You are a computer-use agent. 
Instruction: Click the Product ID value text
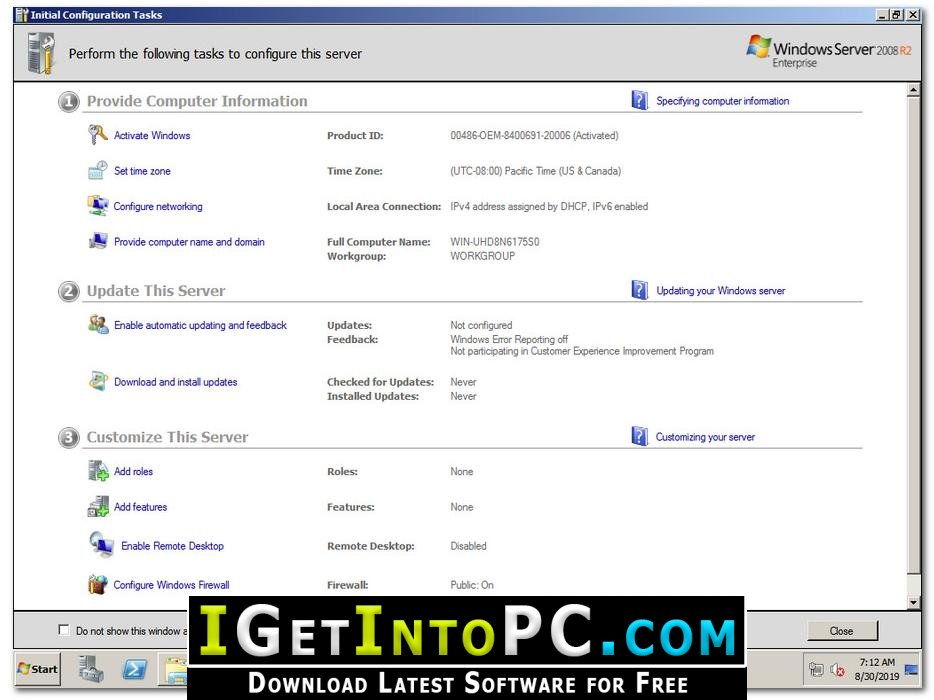(534, 135)
